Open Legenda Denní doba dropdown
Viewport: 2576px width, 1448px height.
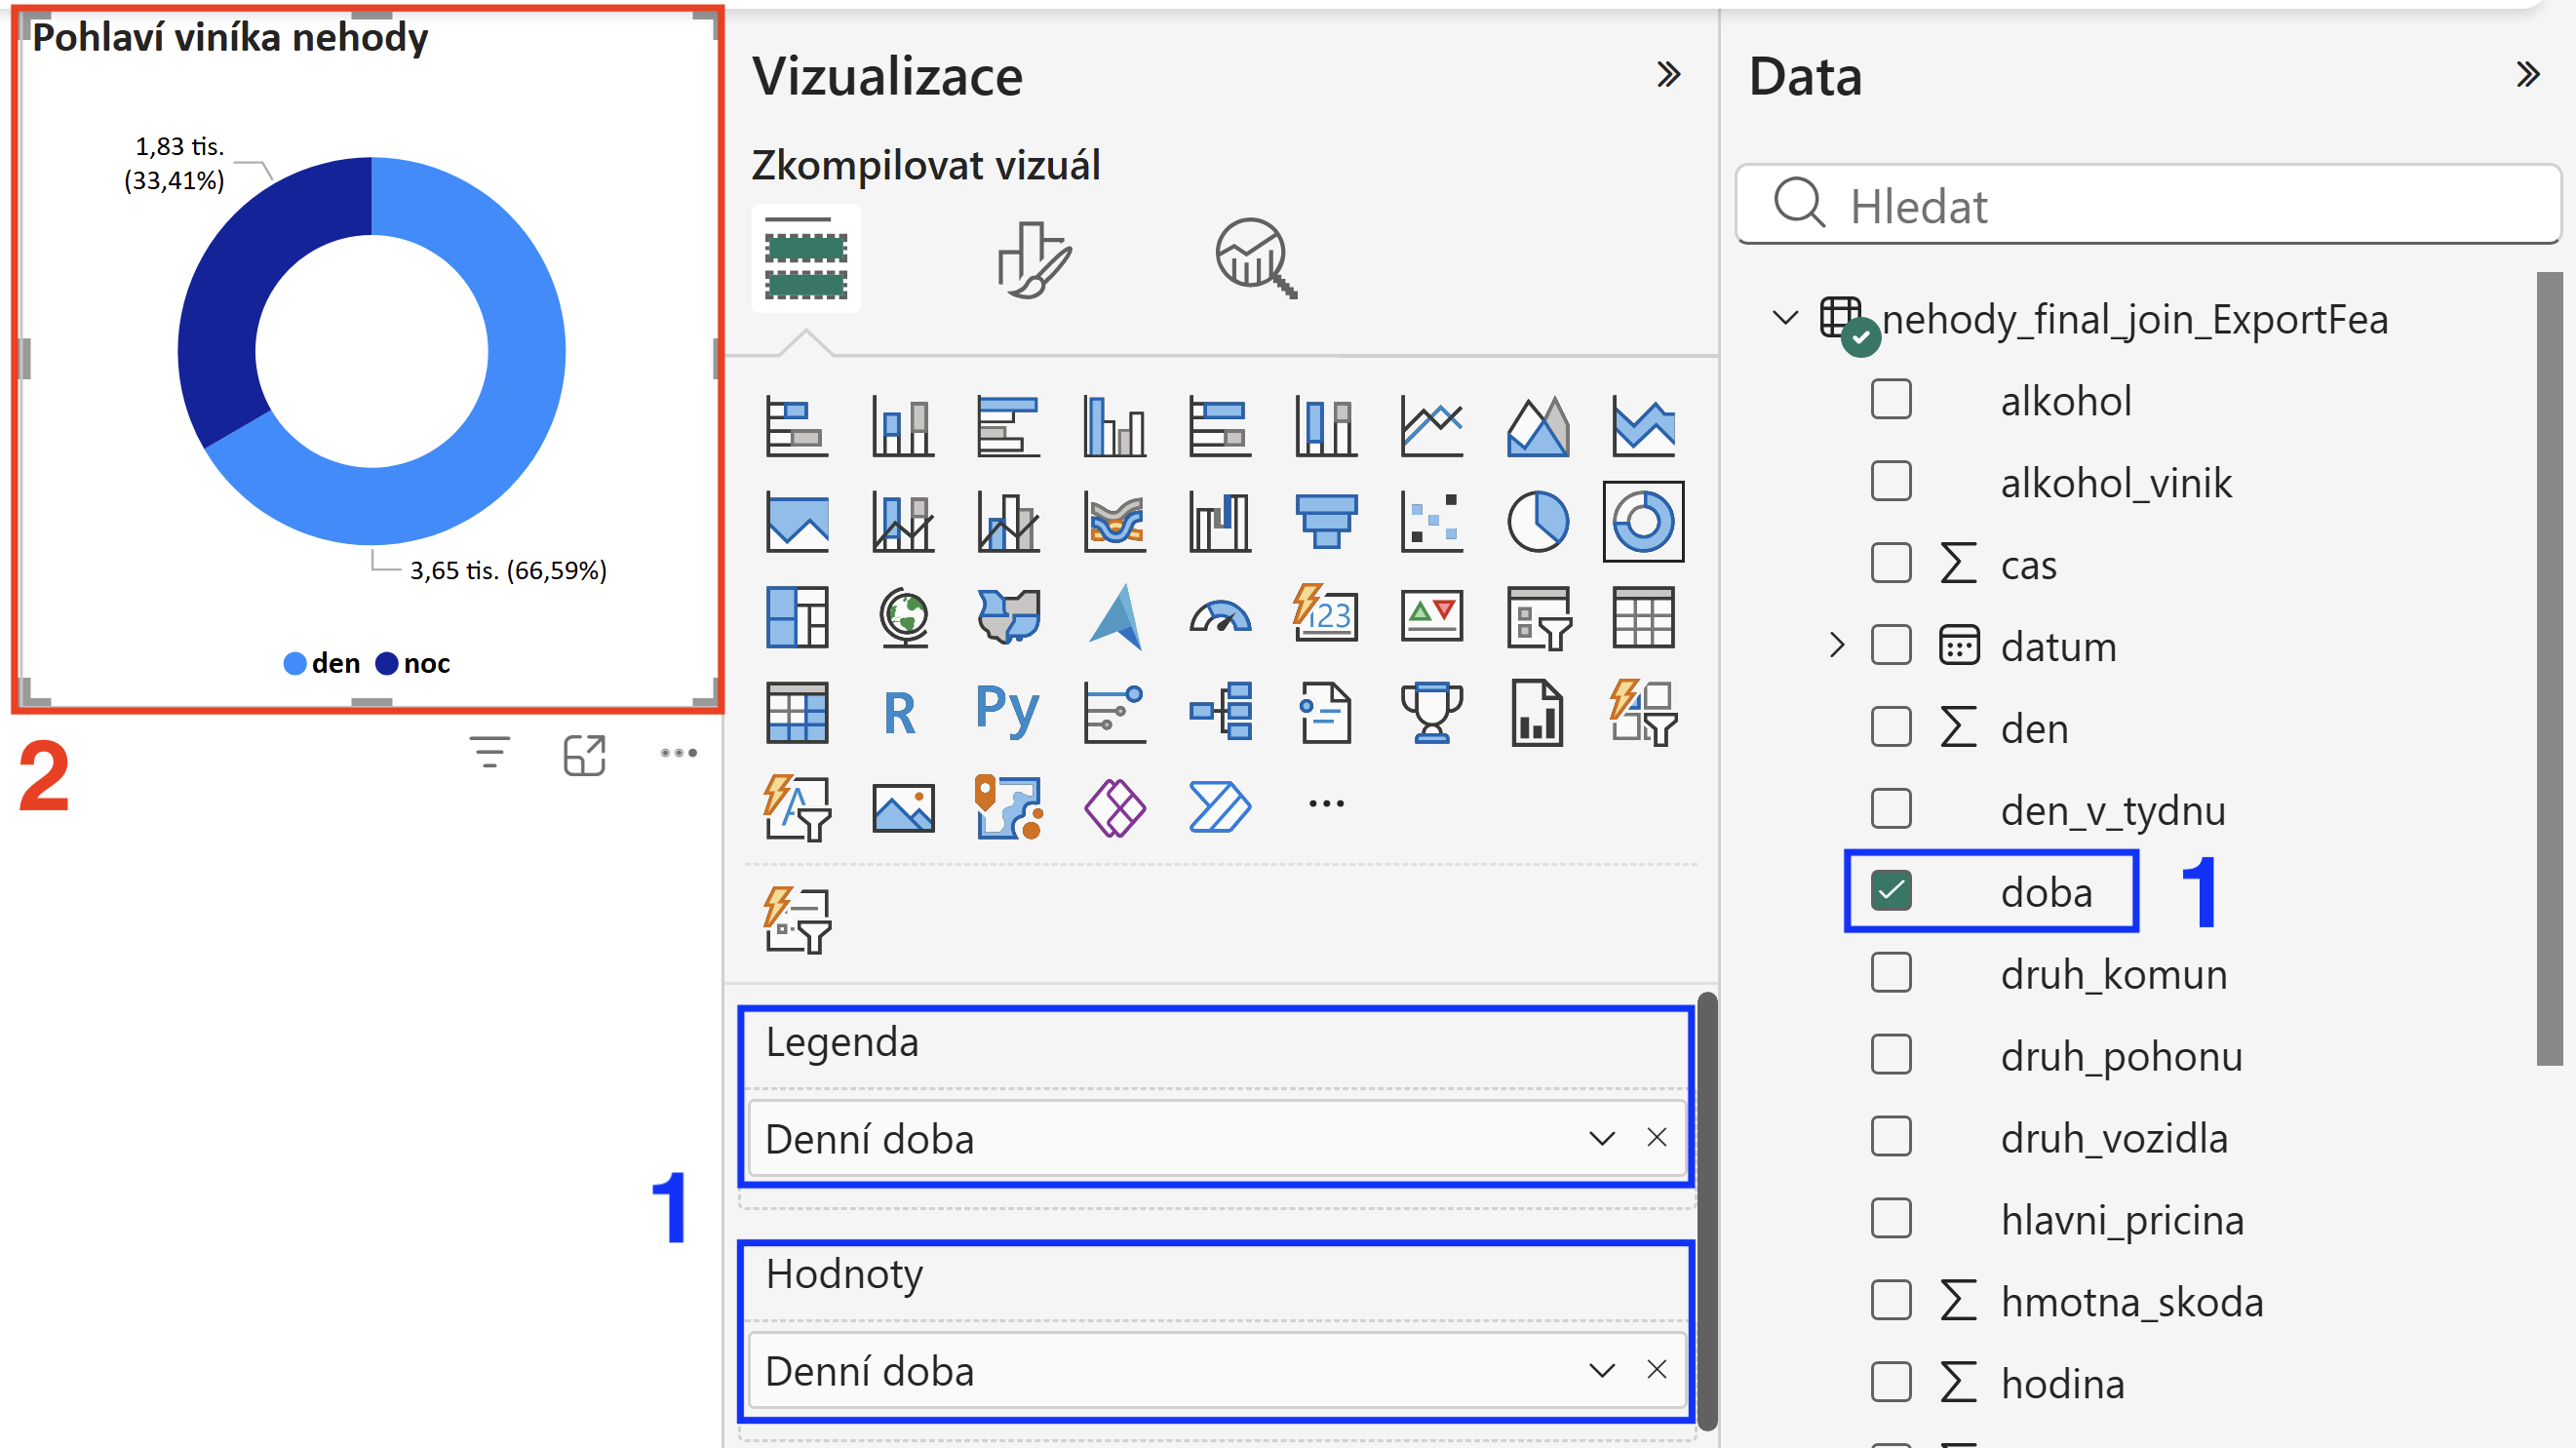click(1601, 1139)
